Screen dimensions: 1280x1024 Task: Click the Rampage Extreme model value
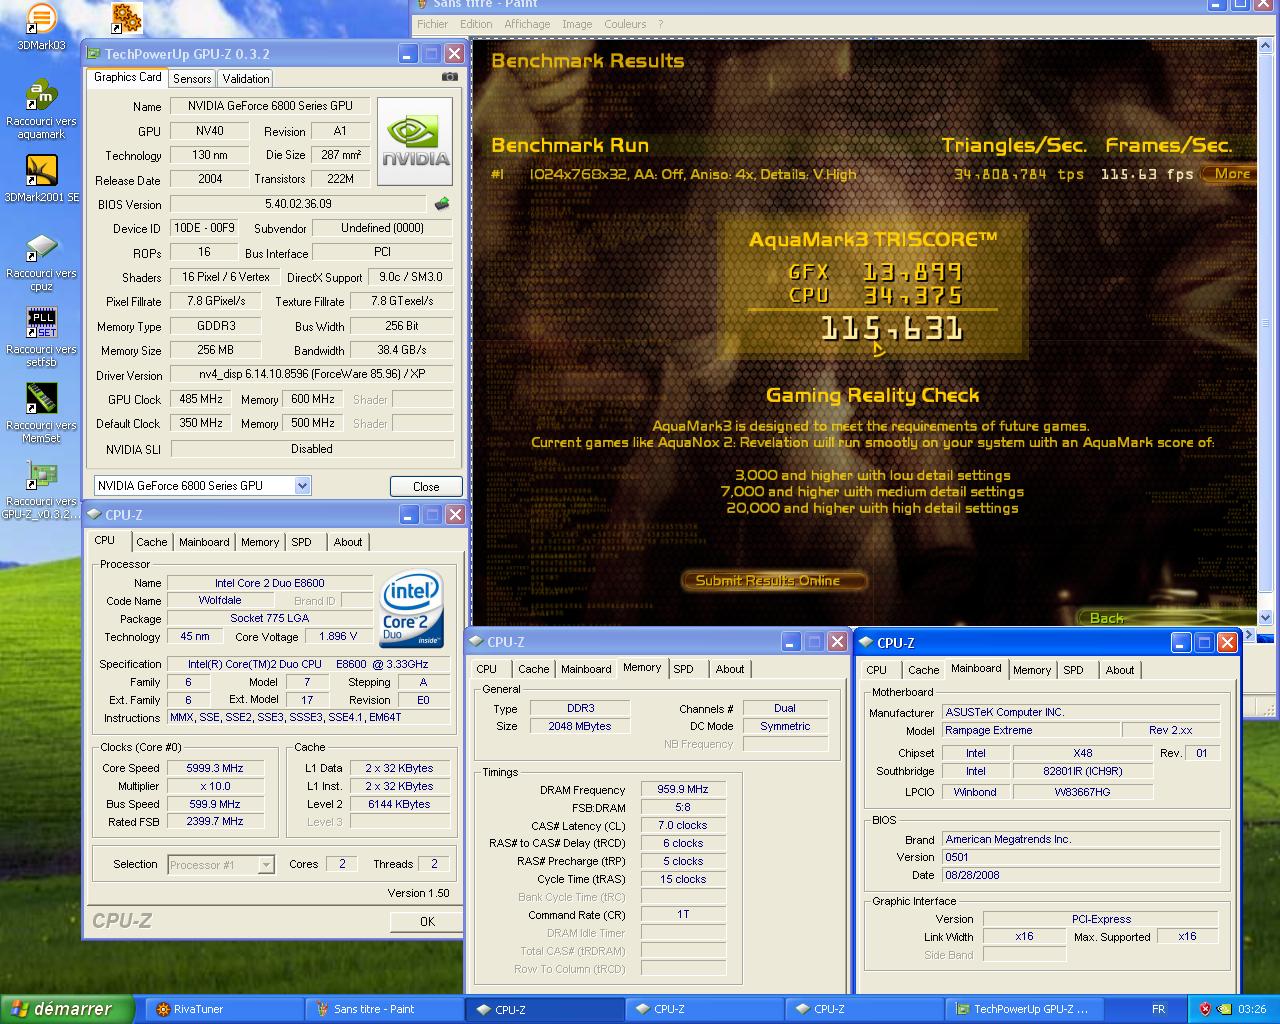pyautogui.click(x=1030, y=731)
